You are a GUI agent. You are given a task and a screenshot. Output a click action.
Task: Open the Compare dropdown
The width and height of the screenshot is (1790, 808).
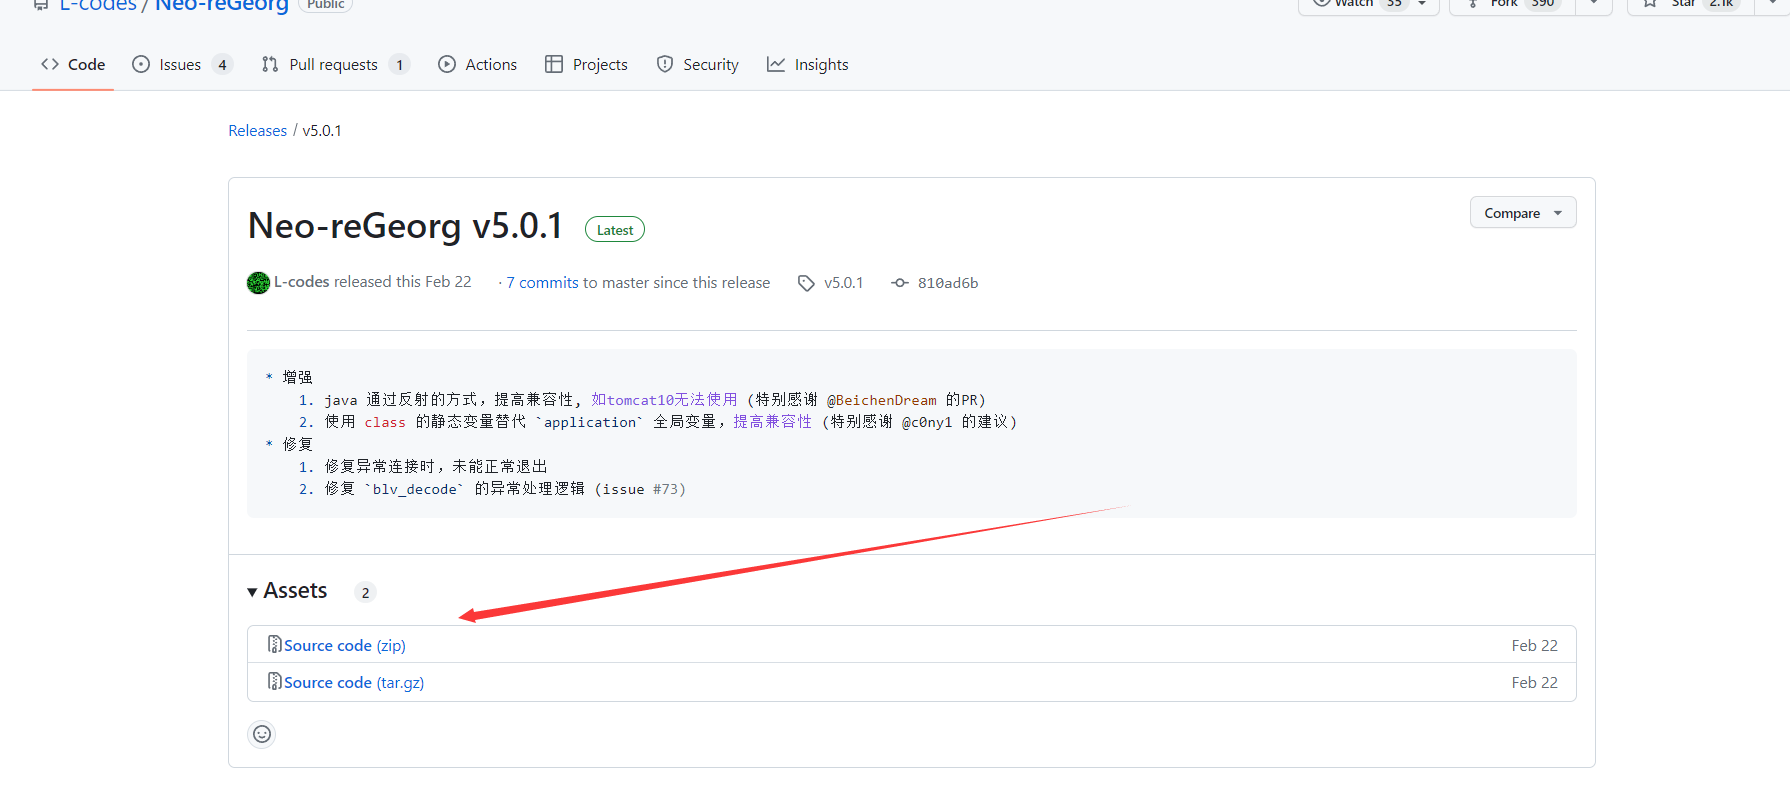click(1523, 213)
